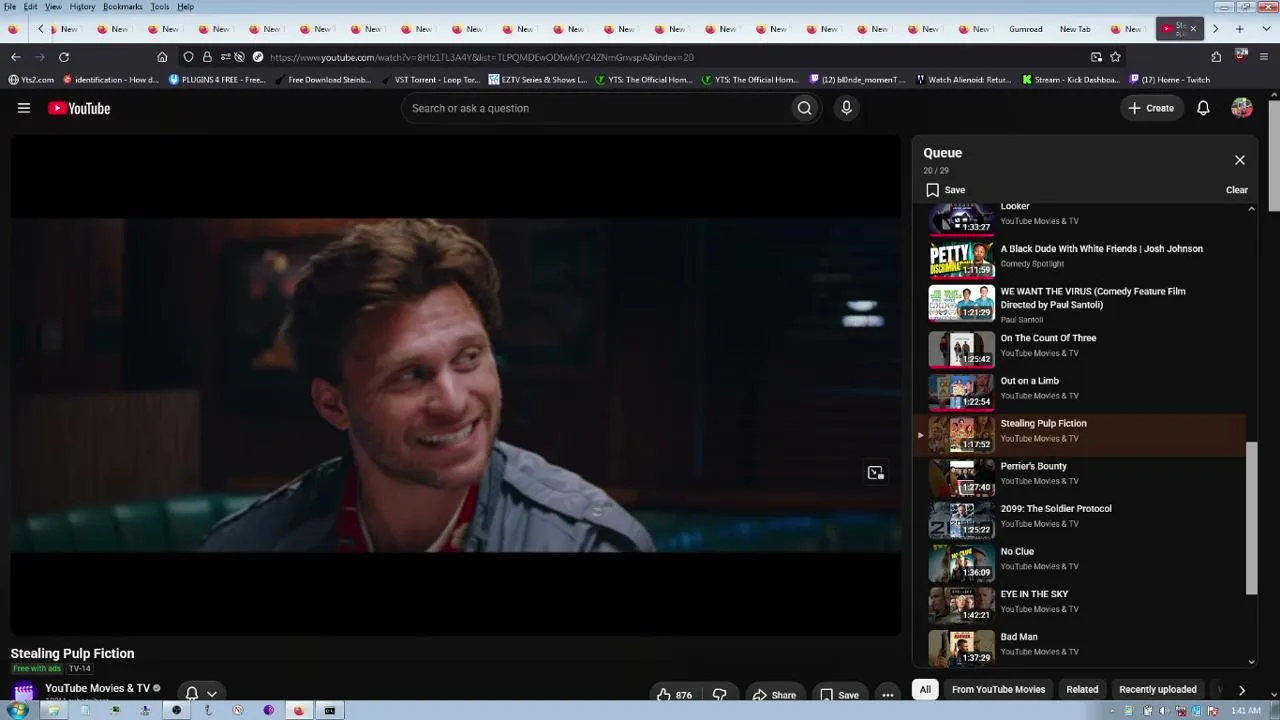Open YouTube notifications bell
This screenshot has height=720, width=1280.
coord(1203,108)
